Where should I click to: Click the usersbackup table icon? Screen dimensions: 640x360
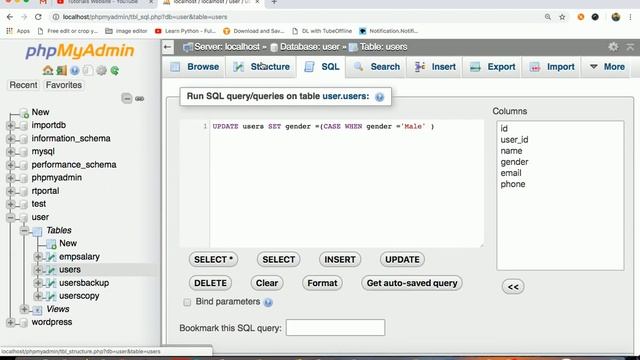51,283
